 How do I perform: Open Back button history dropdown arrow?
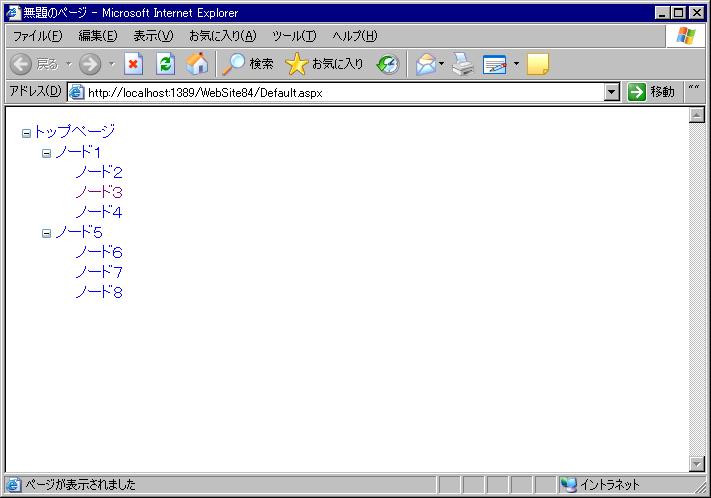tap(69, 64)
